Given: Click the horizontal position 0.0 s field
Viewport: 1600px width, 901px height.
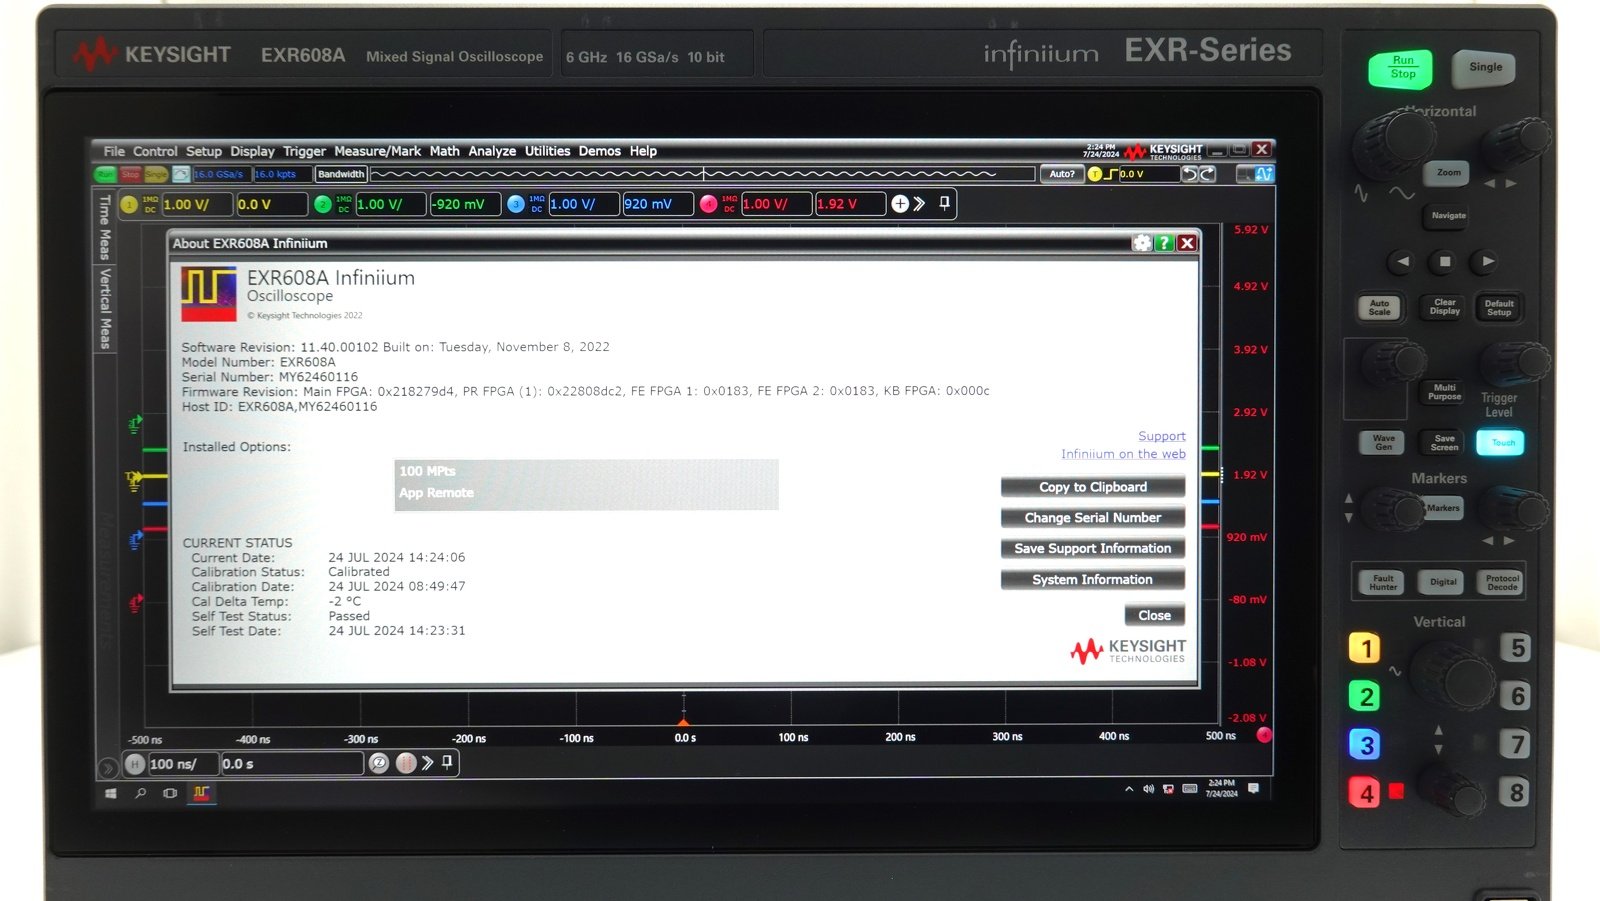Looking at the screenshot, I should click(291, 764).
